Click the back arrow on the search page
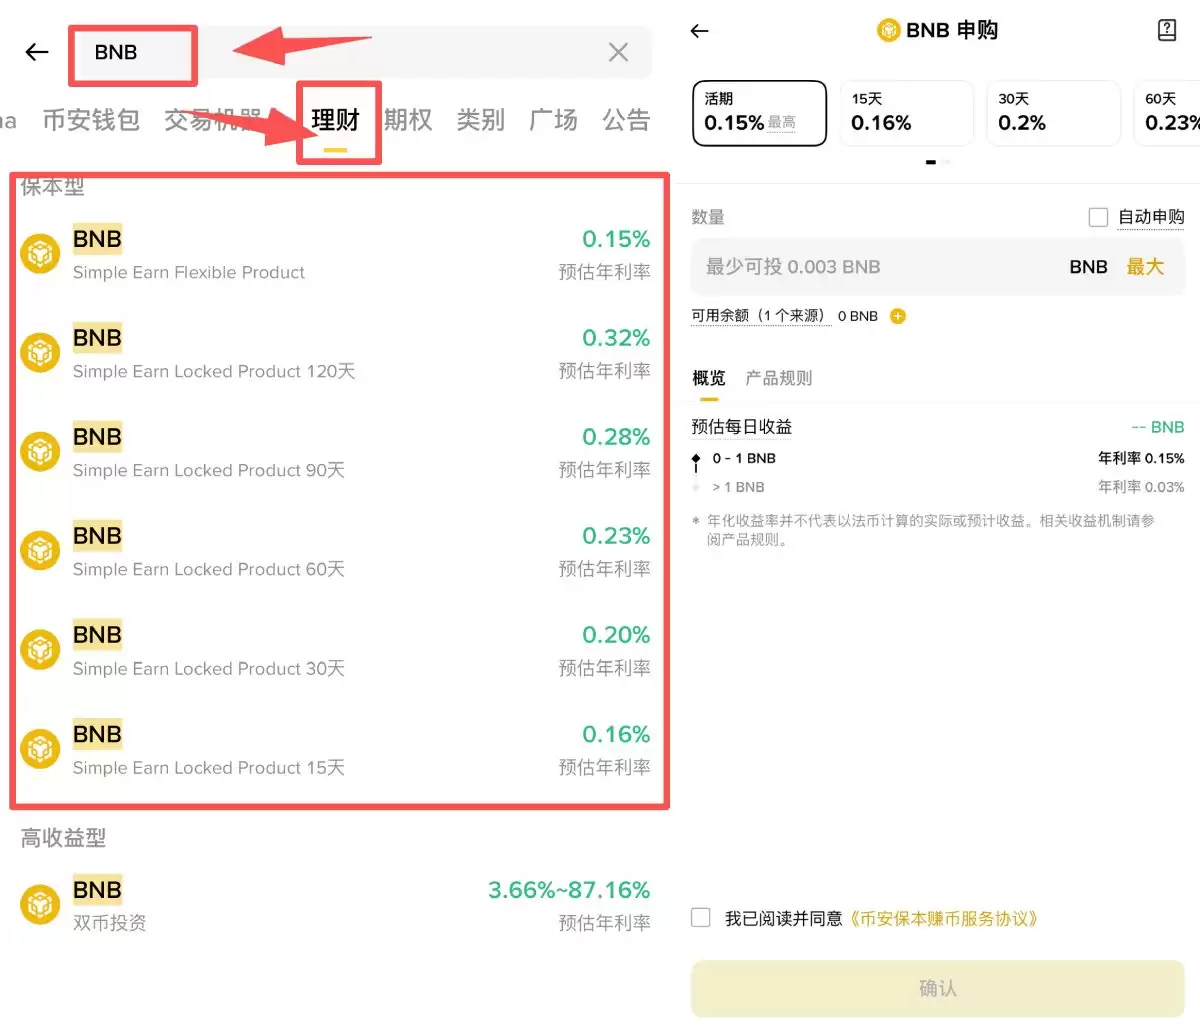Screen dimensions: 1200x1035 coord(37,53)
